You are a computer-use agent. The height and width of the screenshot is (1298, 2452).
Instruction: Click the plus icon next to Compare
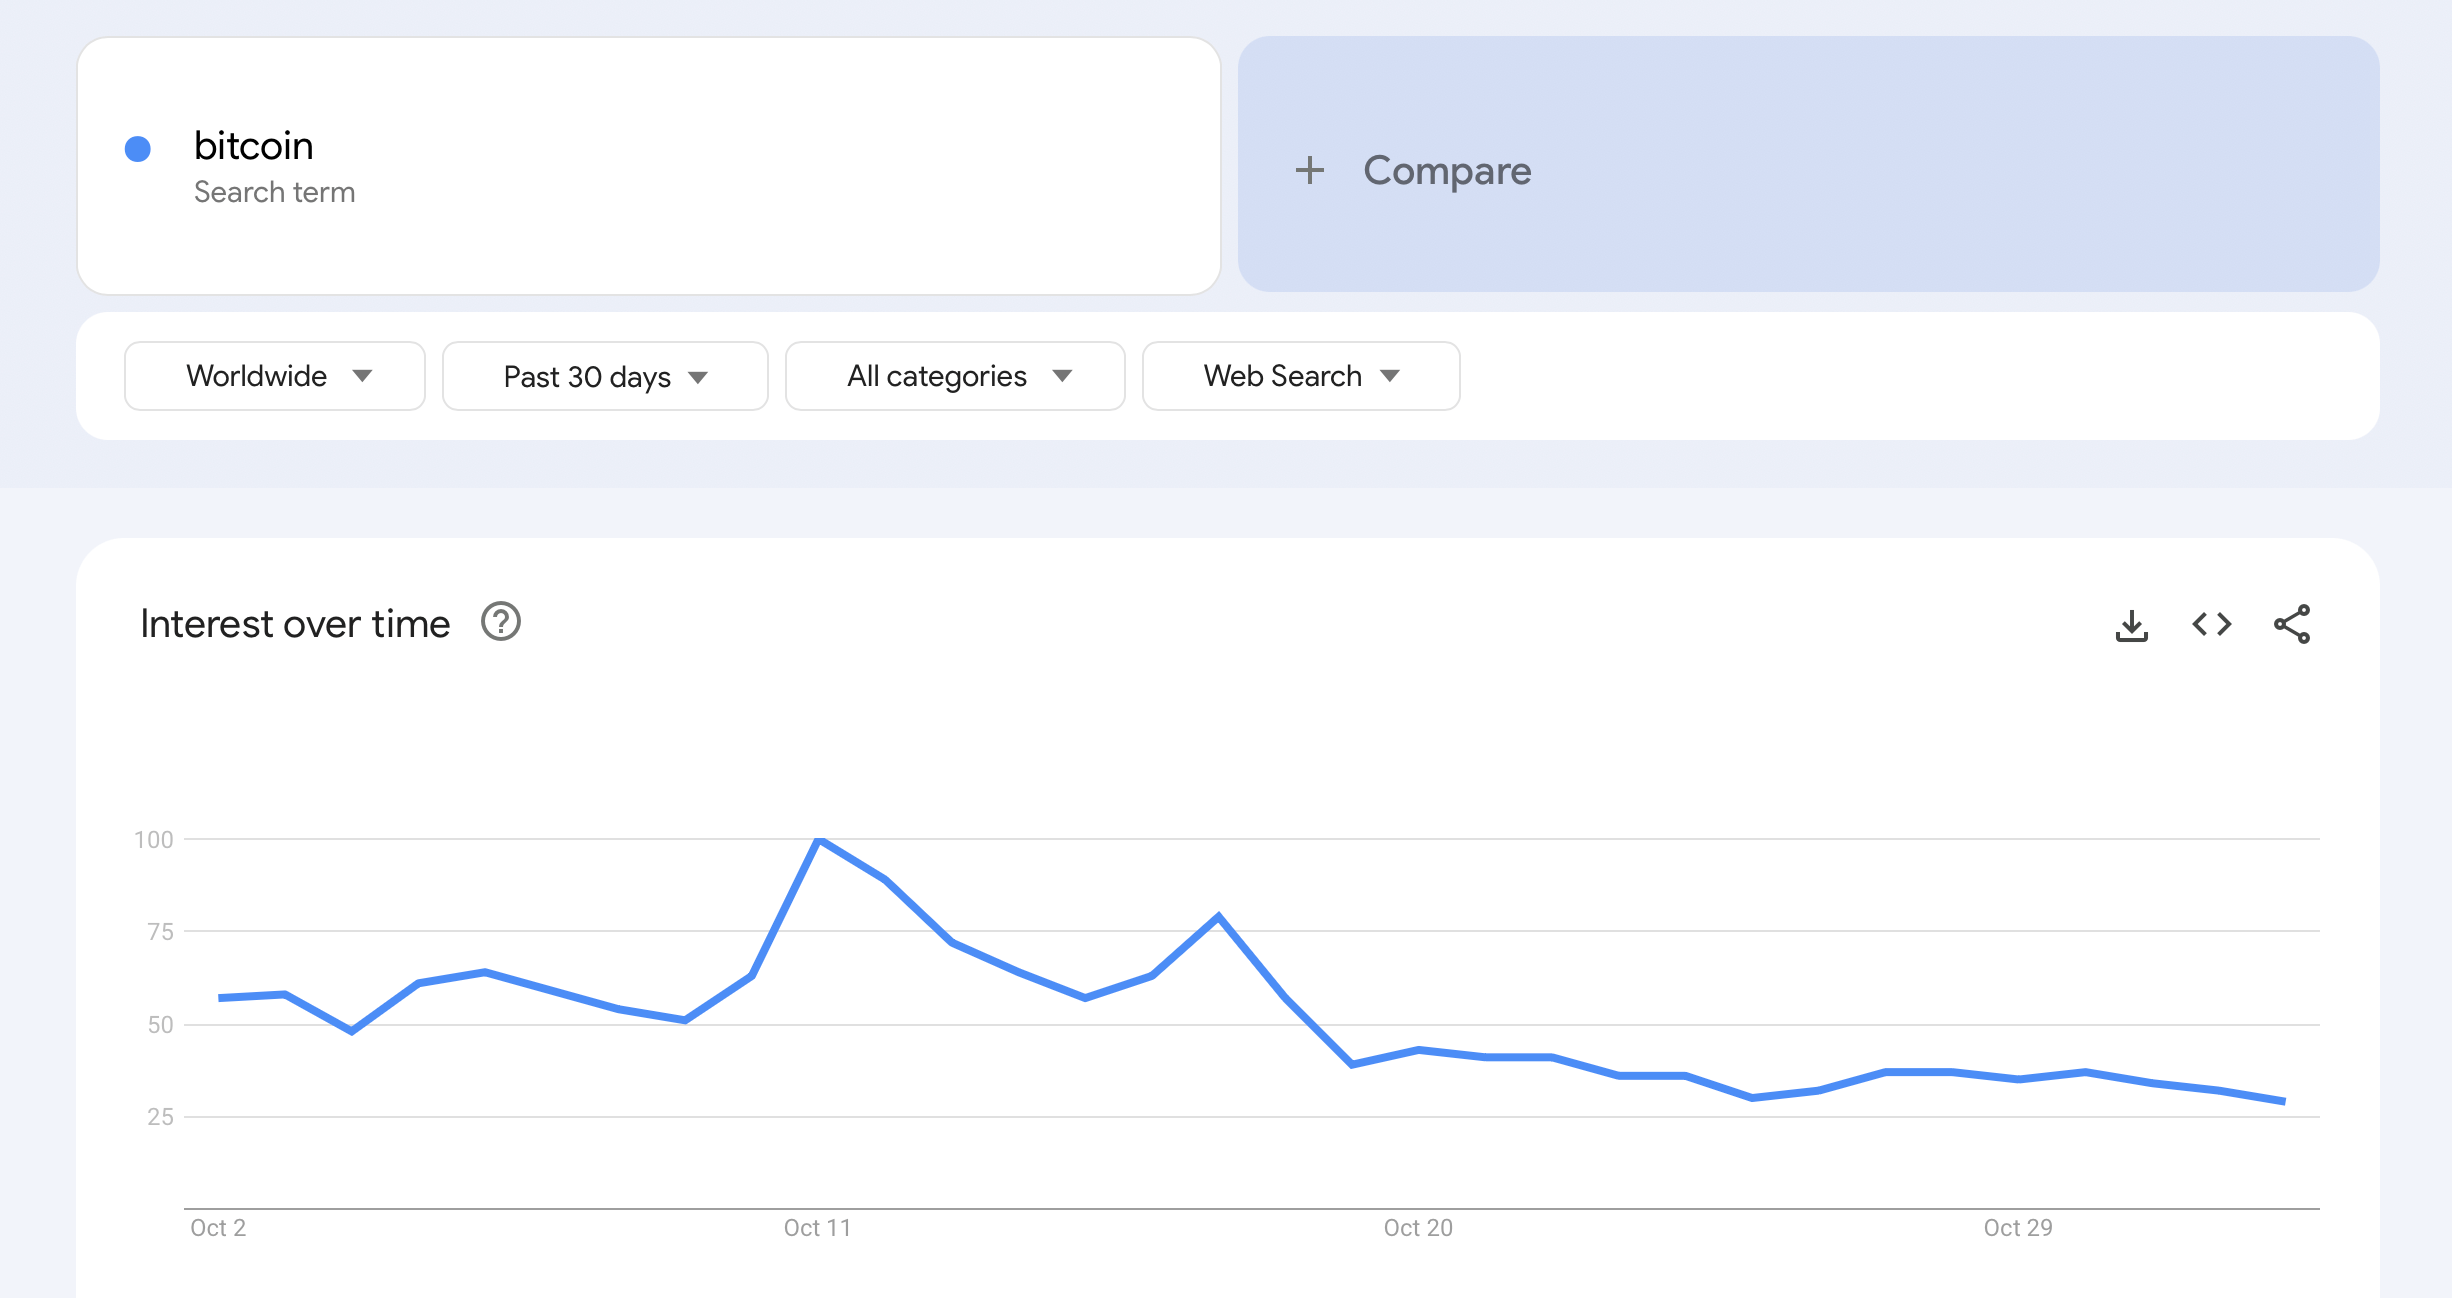coord(1309,171)
